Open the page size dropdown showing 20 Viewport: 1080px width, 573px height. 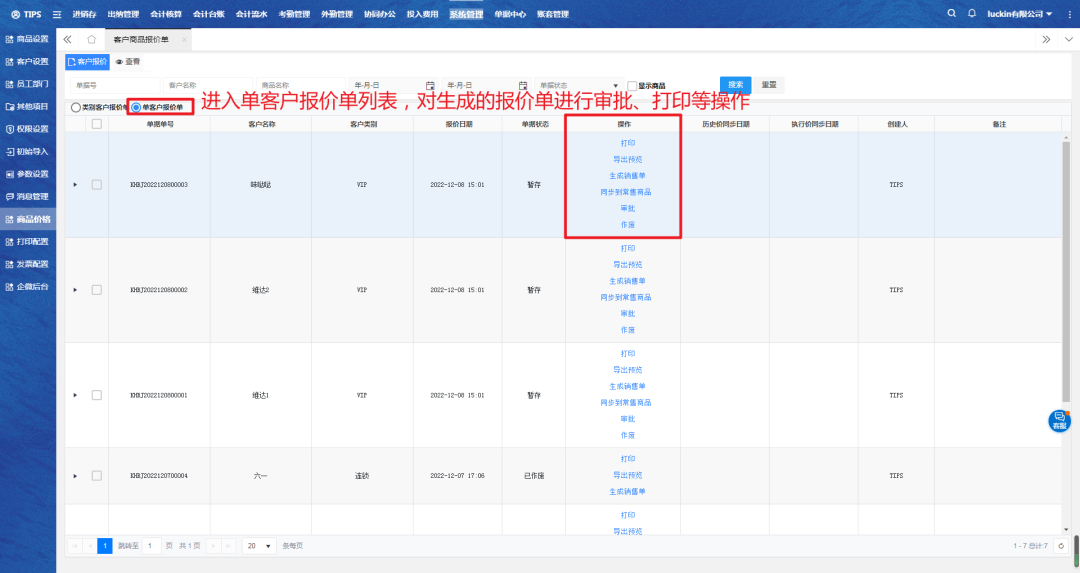[259, 546]
